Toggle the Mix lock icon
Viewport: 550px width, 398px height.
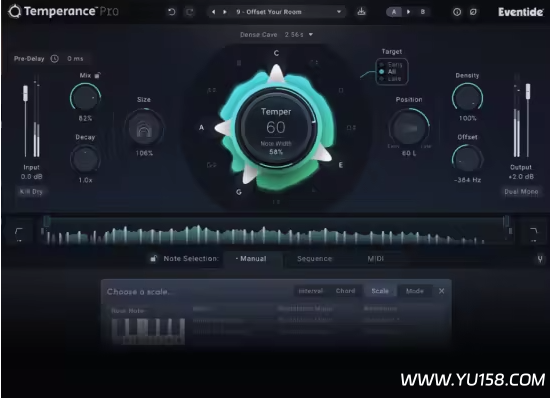point(98,75)
